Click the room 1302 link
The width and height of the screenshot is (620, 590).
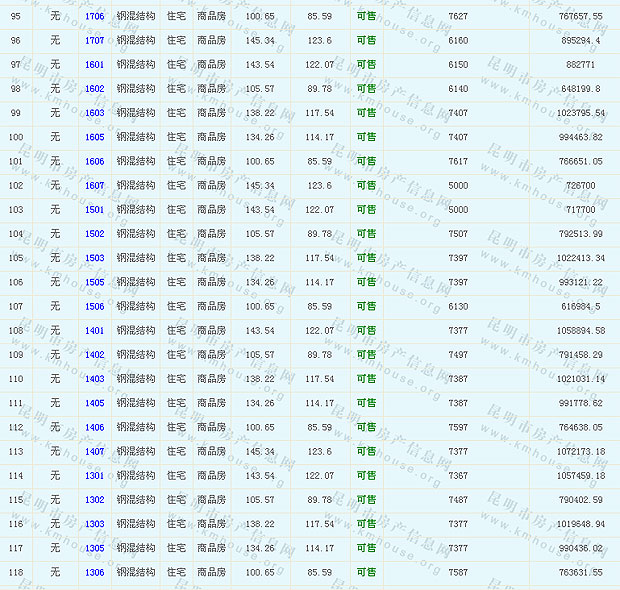[94, 500]
